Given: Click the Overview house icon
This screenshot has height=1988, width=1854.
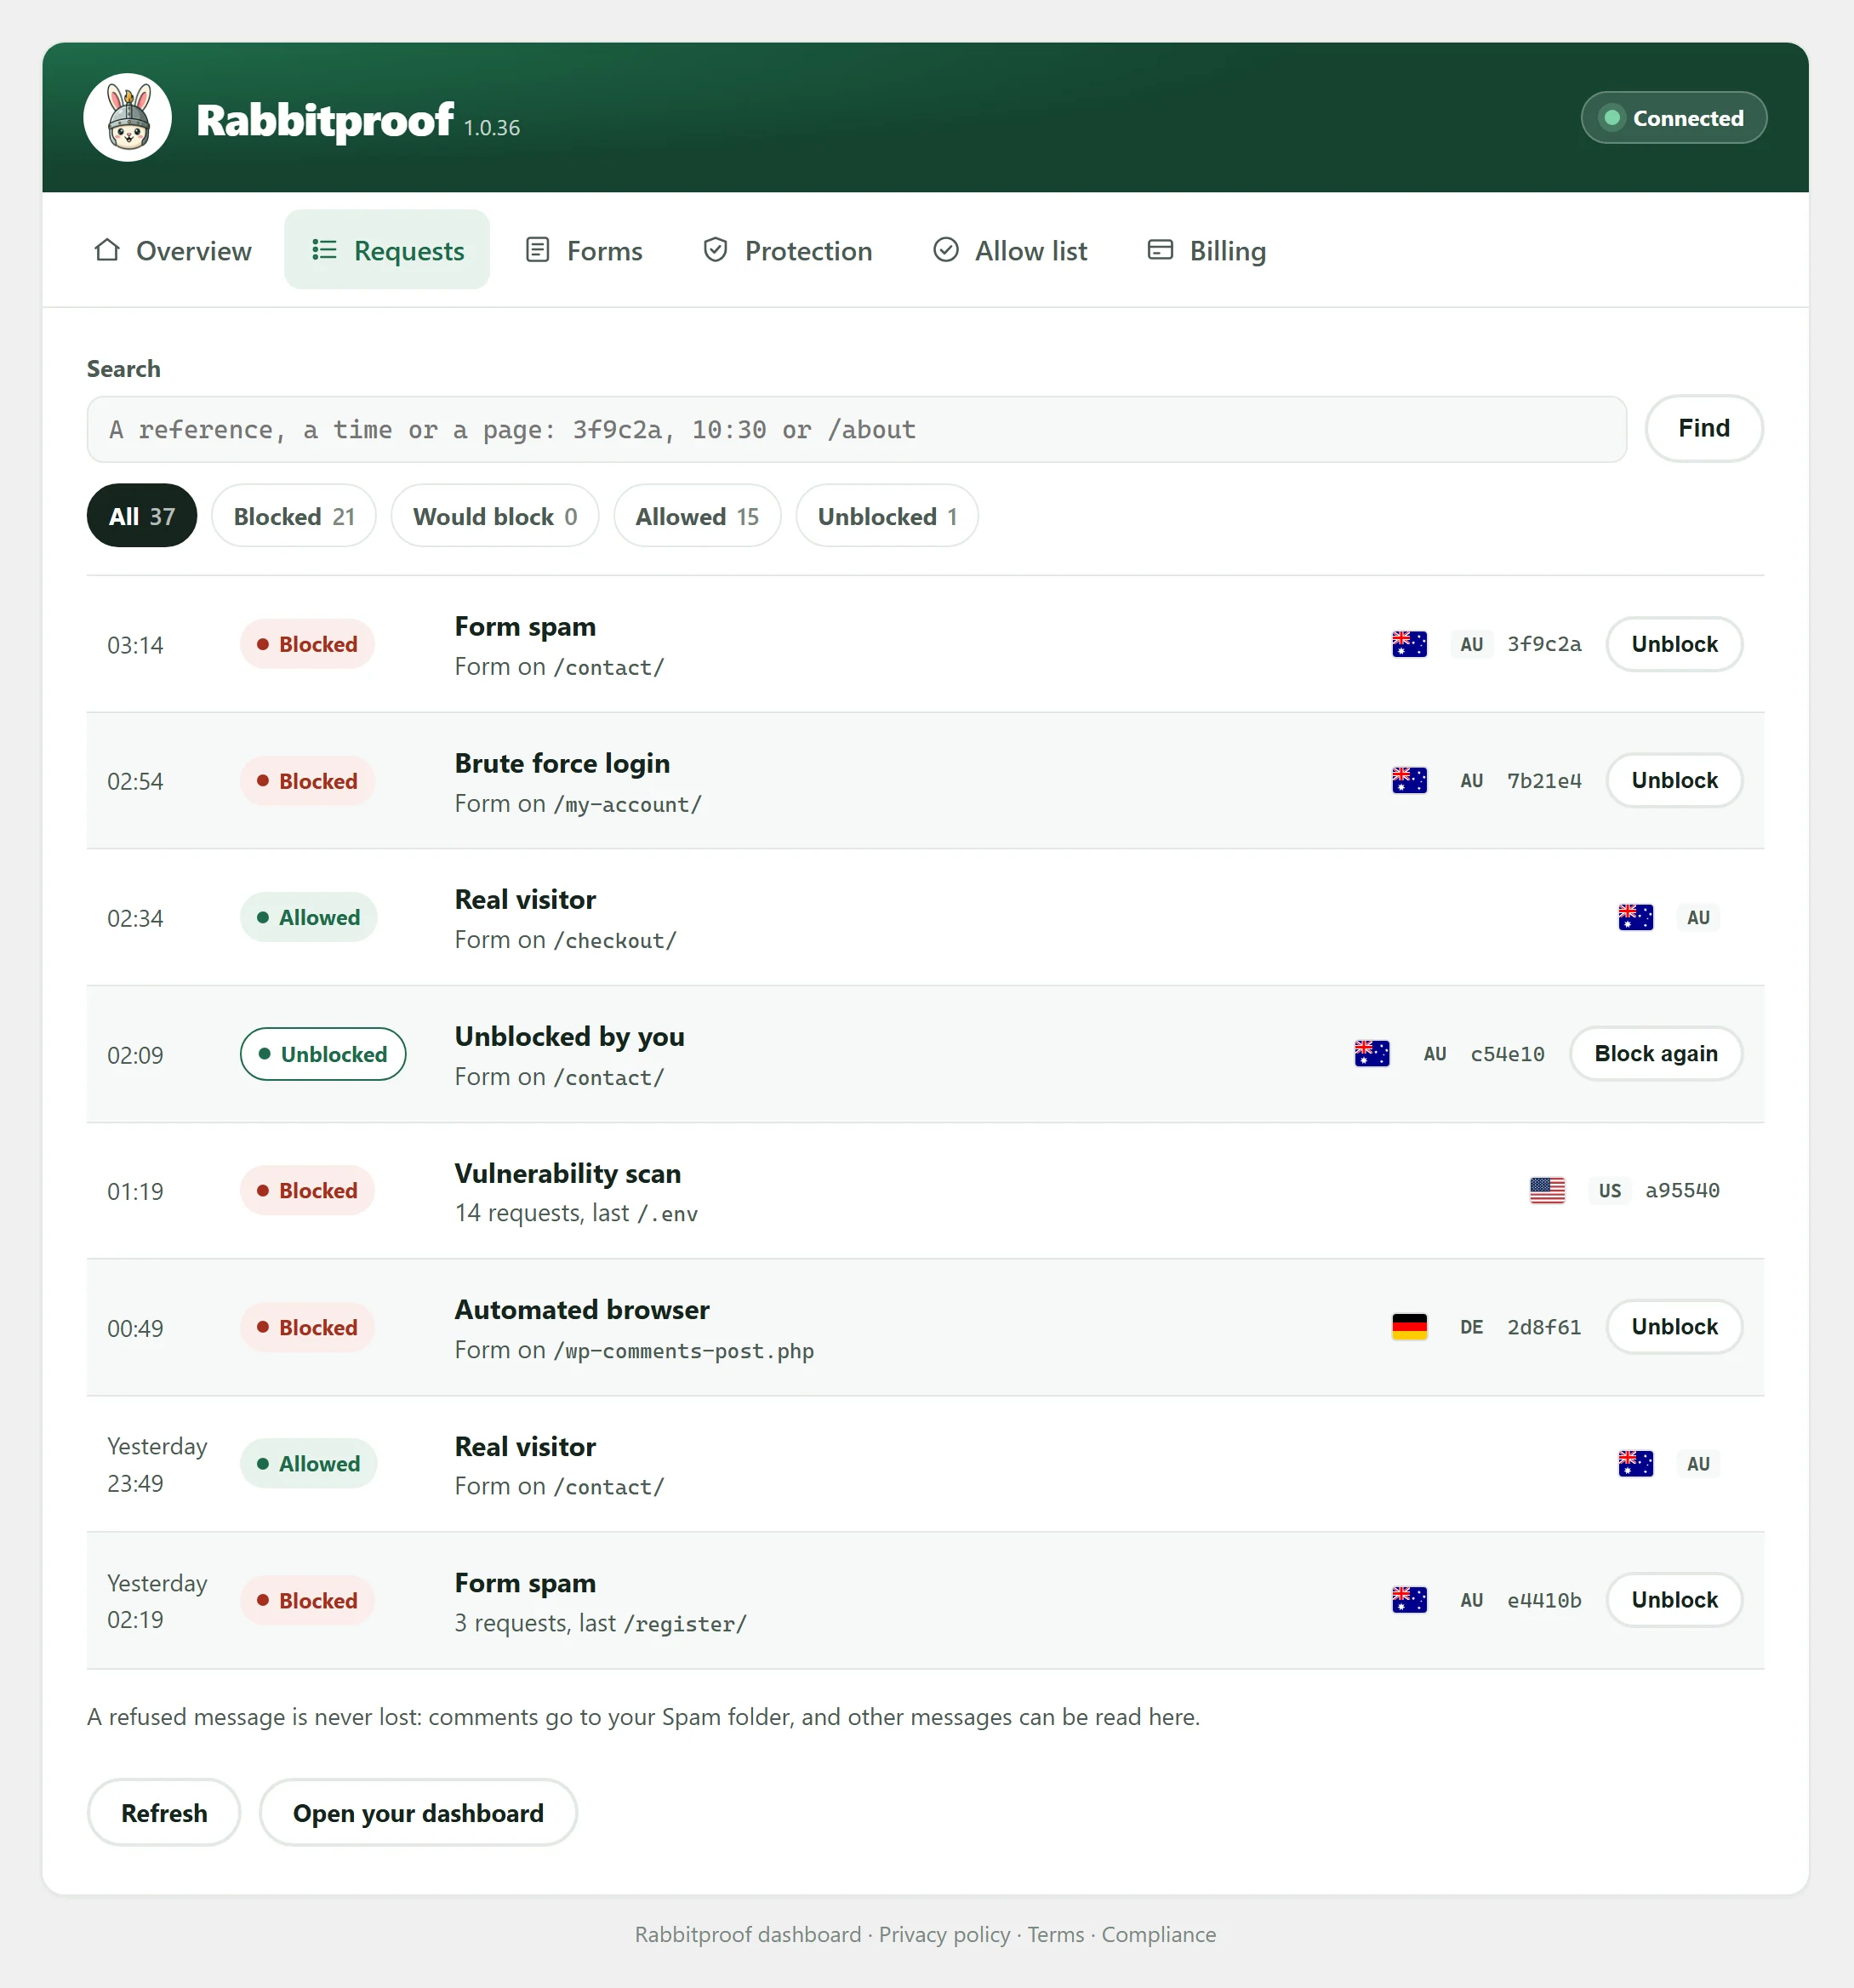Looking at the screenshot, I should coord(107,250).
